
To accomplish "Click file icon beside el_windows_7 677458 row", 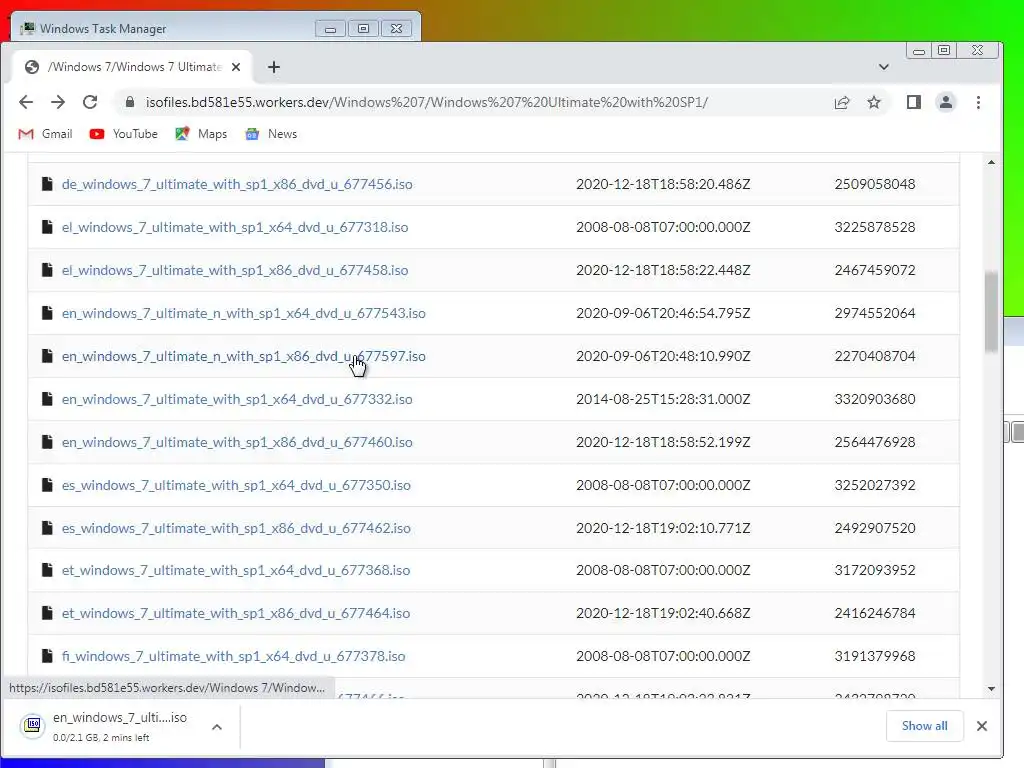I will 47,270.
